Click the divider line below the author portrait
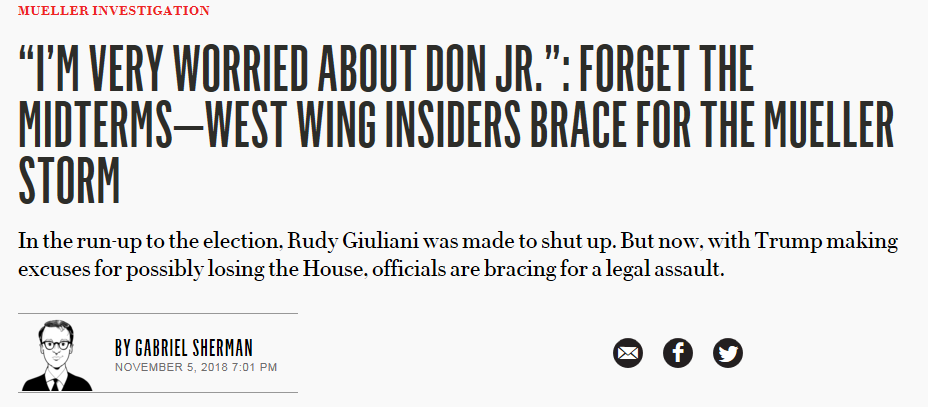The height and width of the screenshot is (407, 928). [x=157, y=392]
